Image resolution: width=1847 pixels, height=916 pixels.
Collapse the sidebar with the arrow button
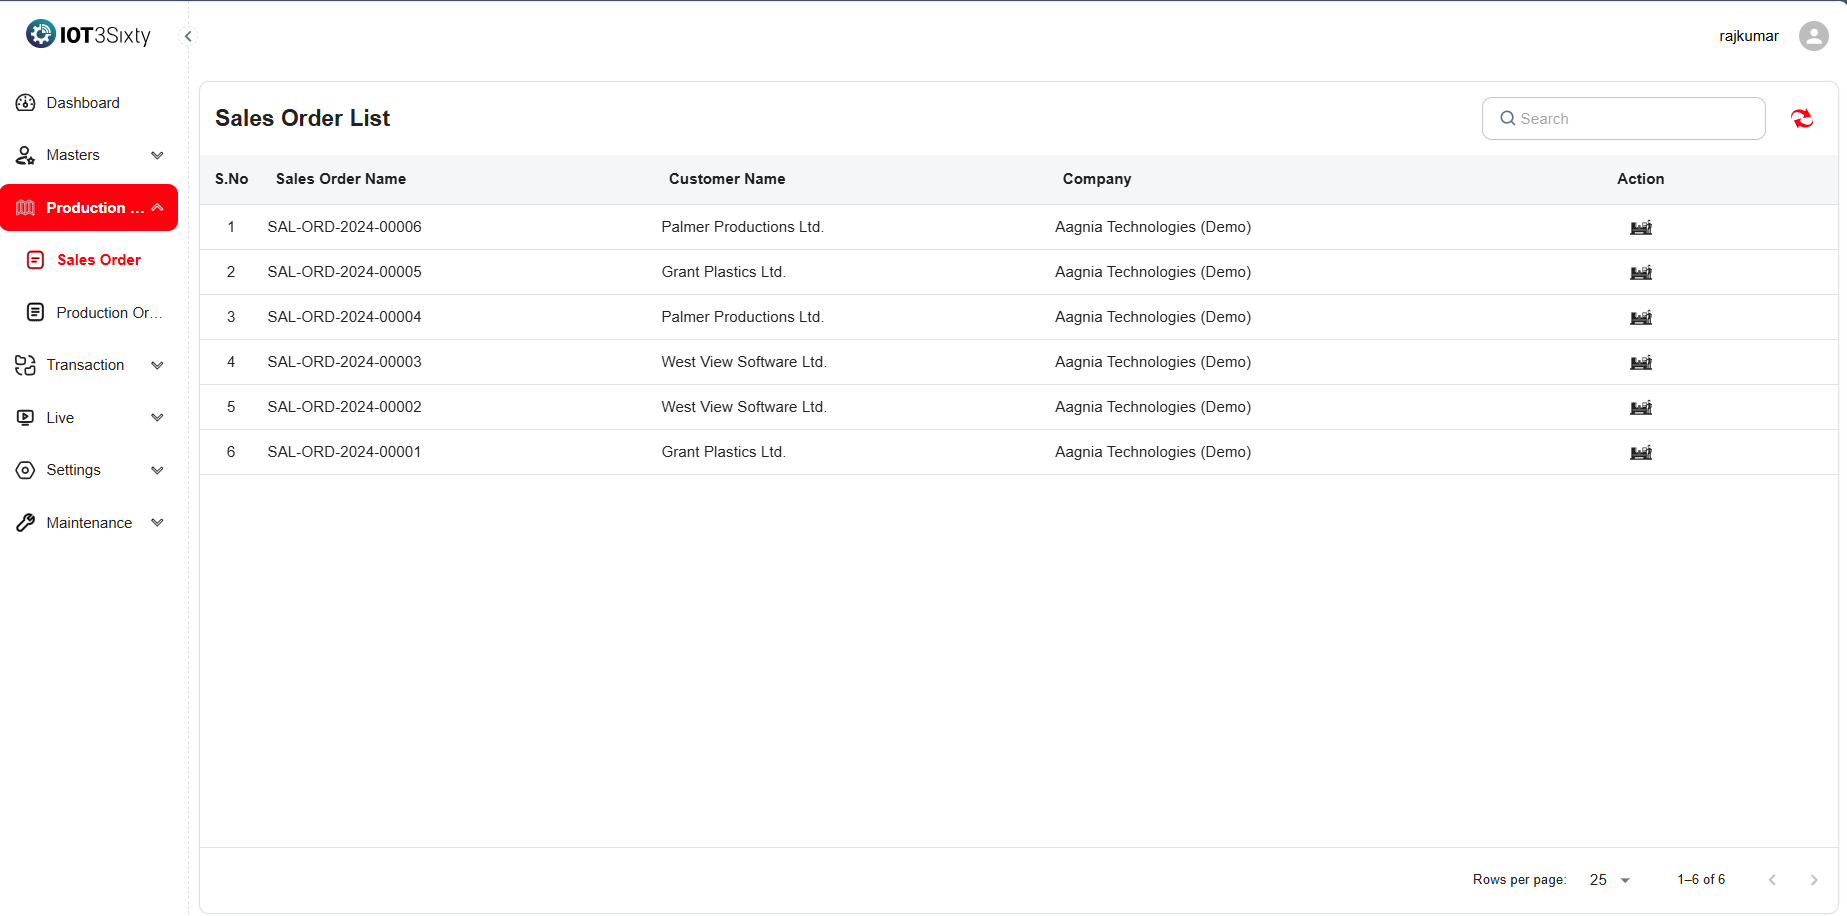(188, 36)
